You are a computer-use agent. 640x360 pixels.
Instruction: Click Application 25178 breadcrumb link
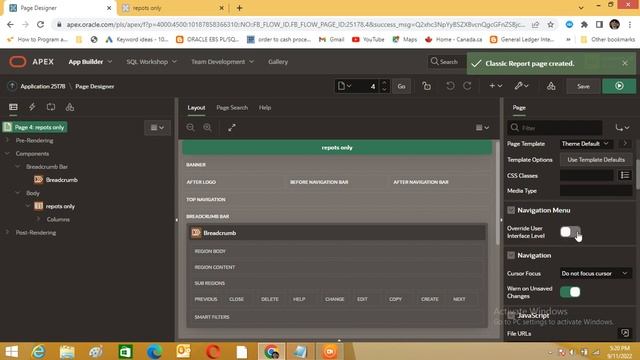point(43,86)
